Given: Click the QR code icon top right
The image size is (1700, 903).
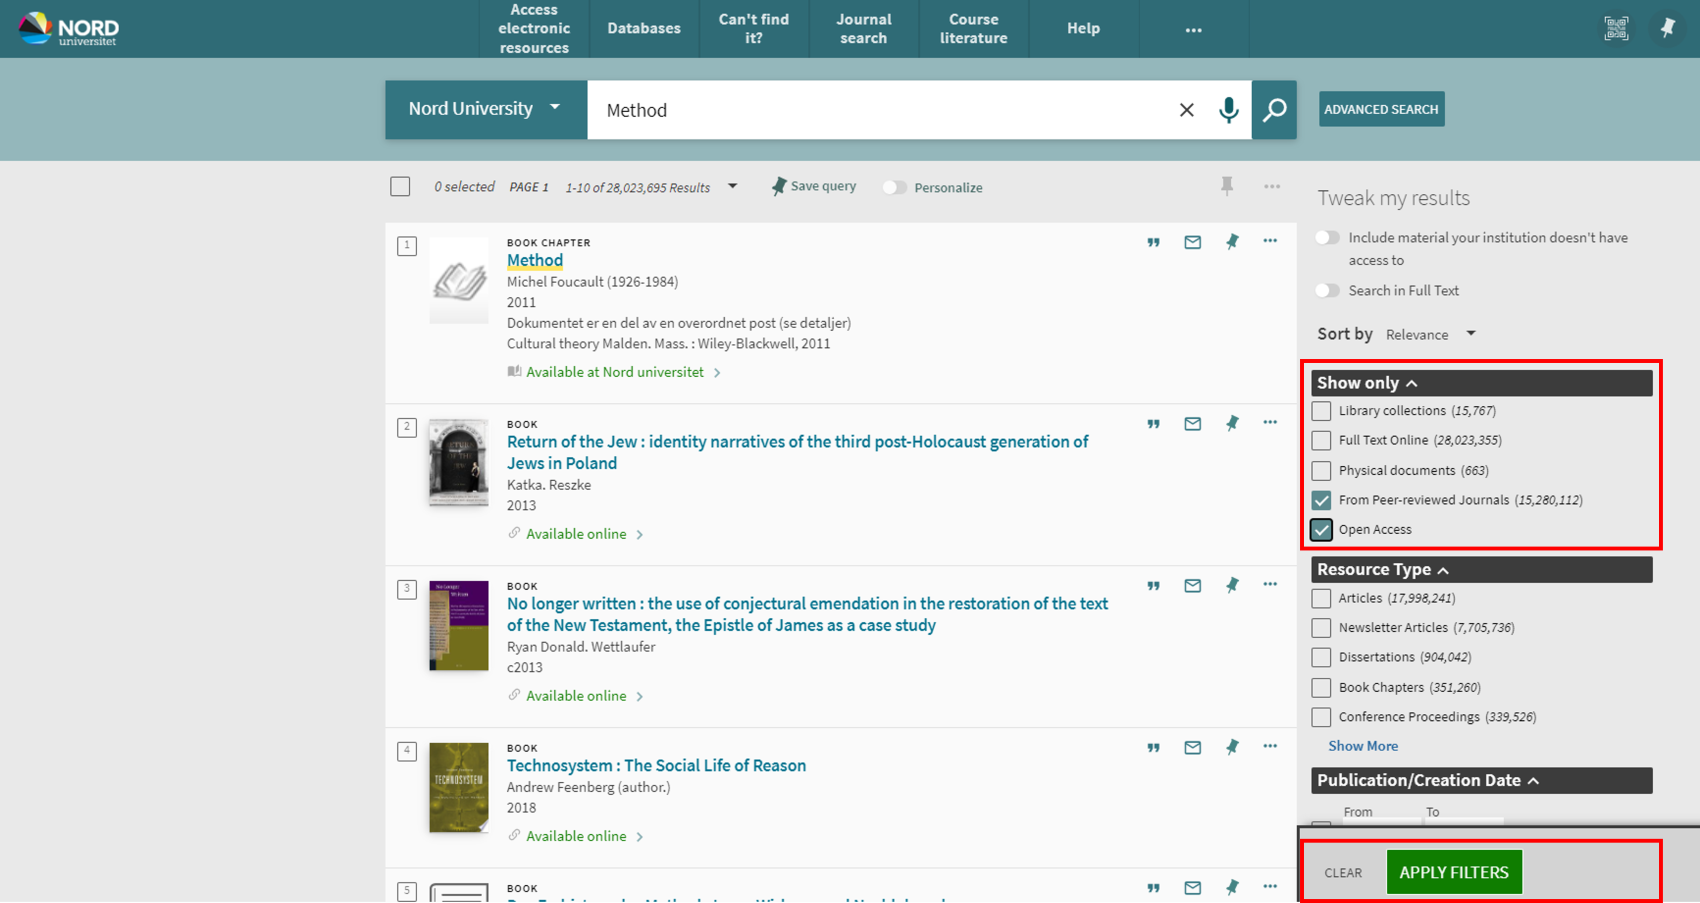Looking at the screenshot, I should pyautogui.click(x=1616, y=28).
